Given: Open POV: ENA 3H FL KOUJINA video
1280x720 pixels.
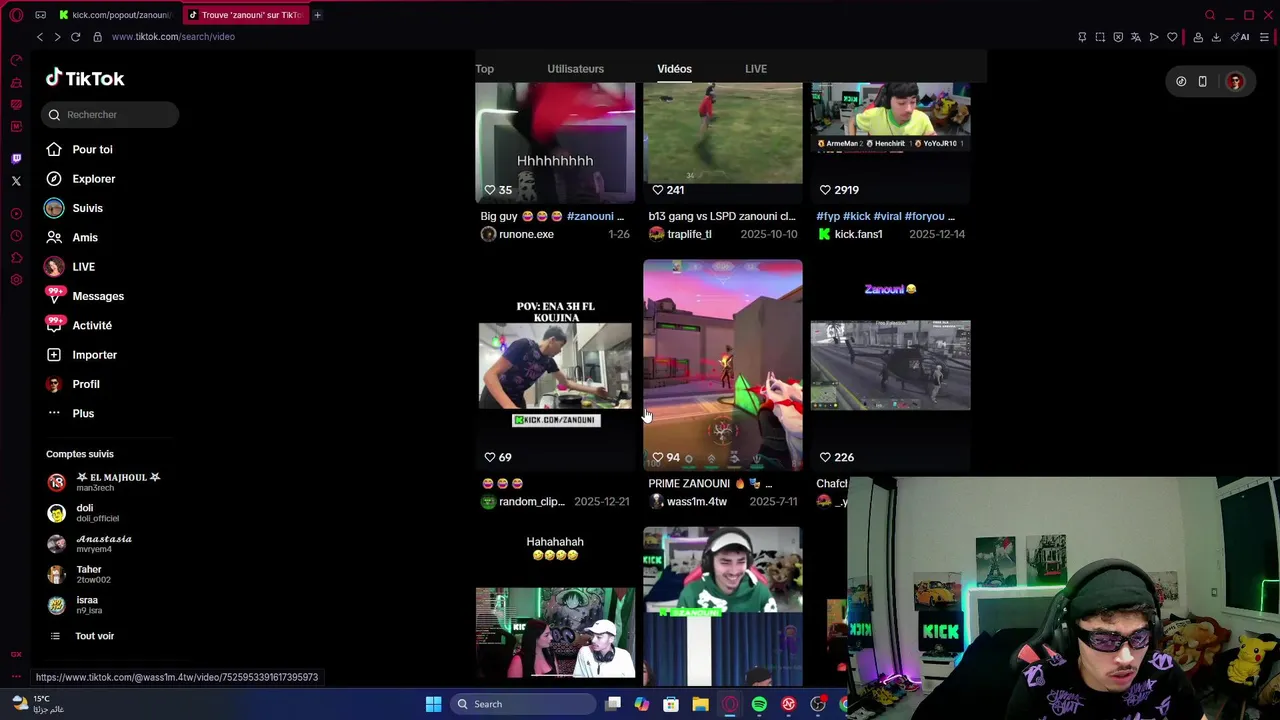Looking at the screenshot, I should pyautogui.click(x=555, y=365).
